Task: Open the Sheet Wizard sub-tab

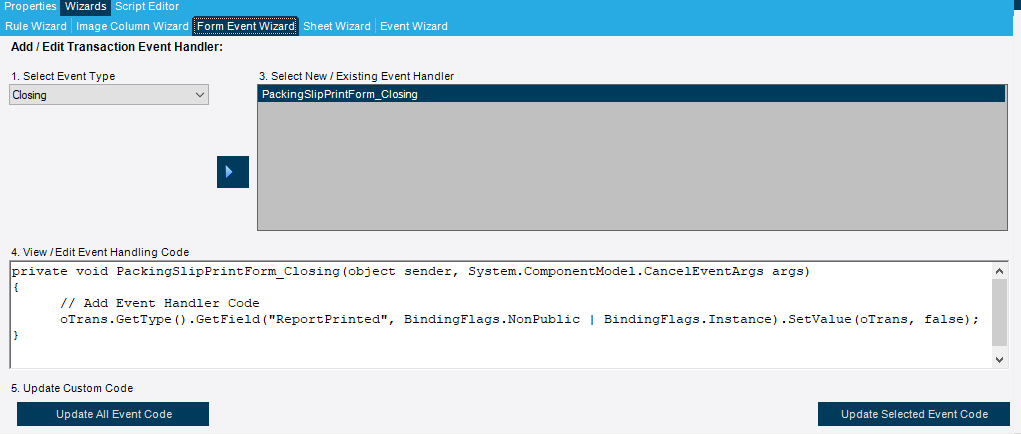Action: 337,27
